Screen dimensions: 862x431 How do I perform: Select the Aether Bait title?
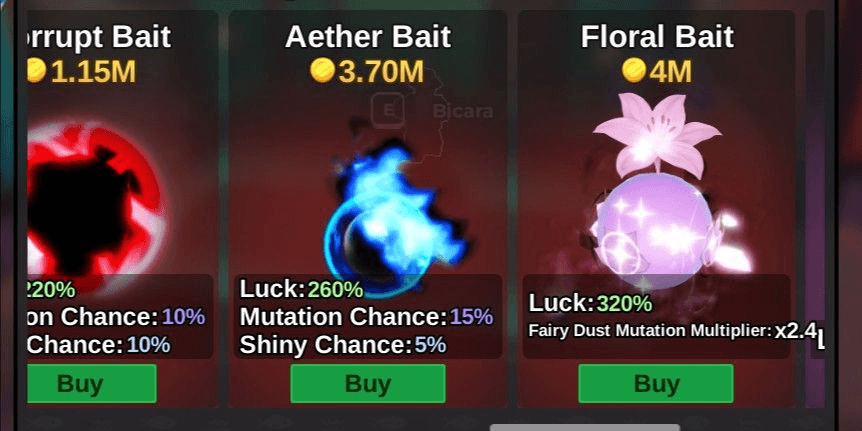pos(368,37)
